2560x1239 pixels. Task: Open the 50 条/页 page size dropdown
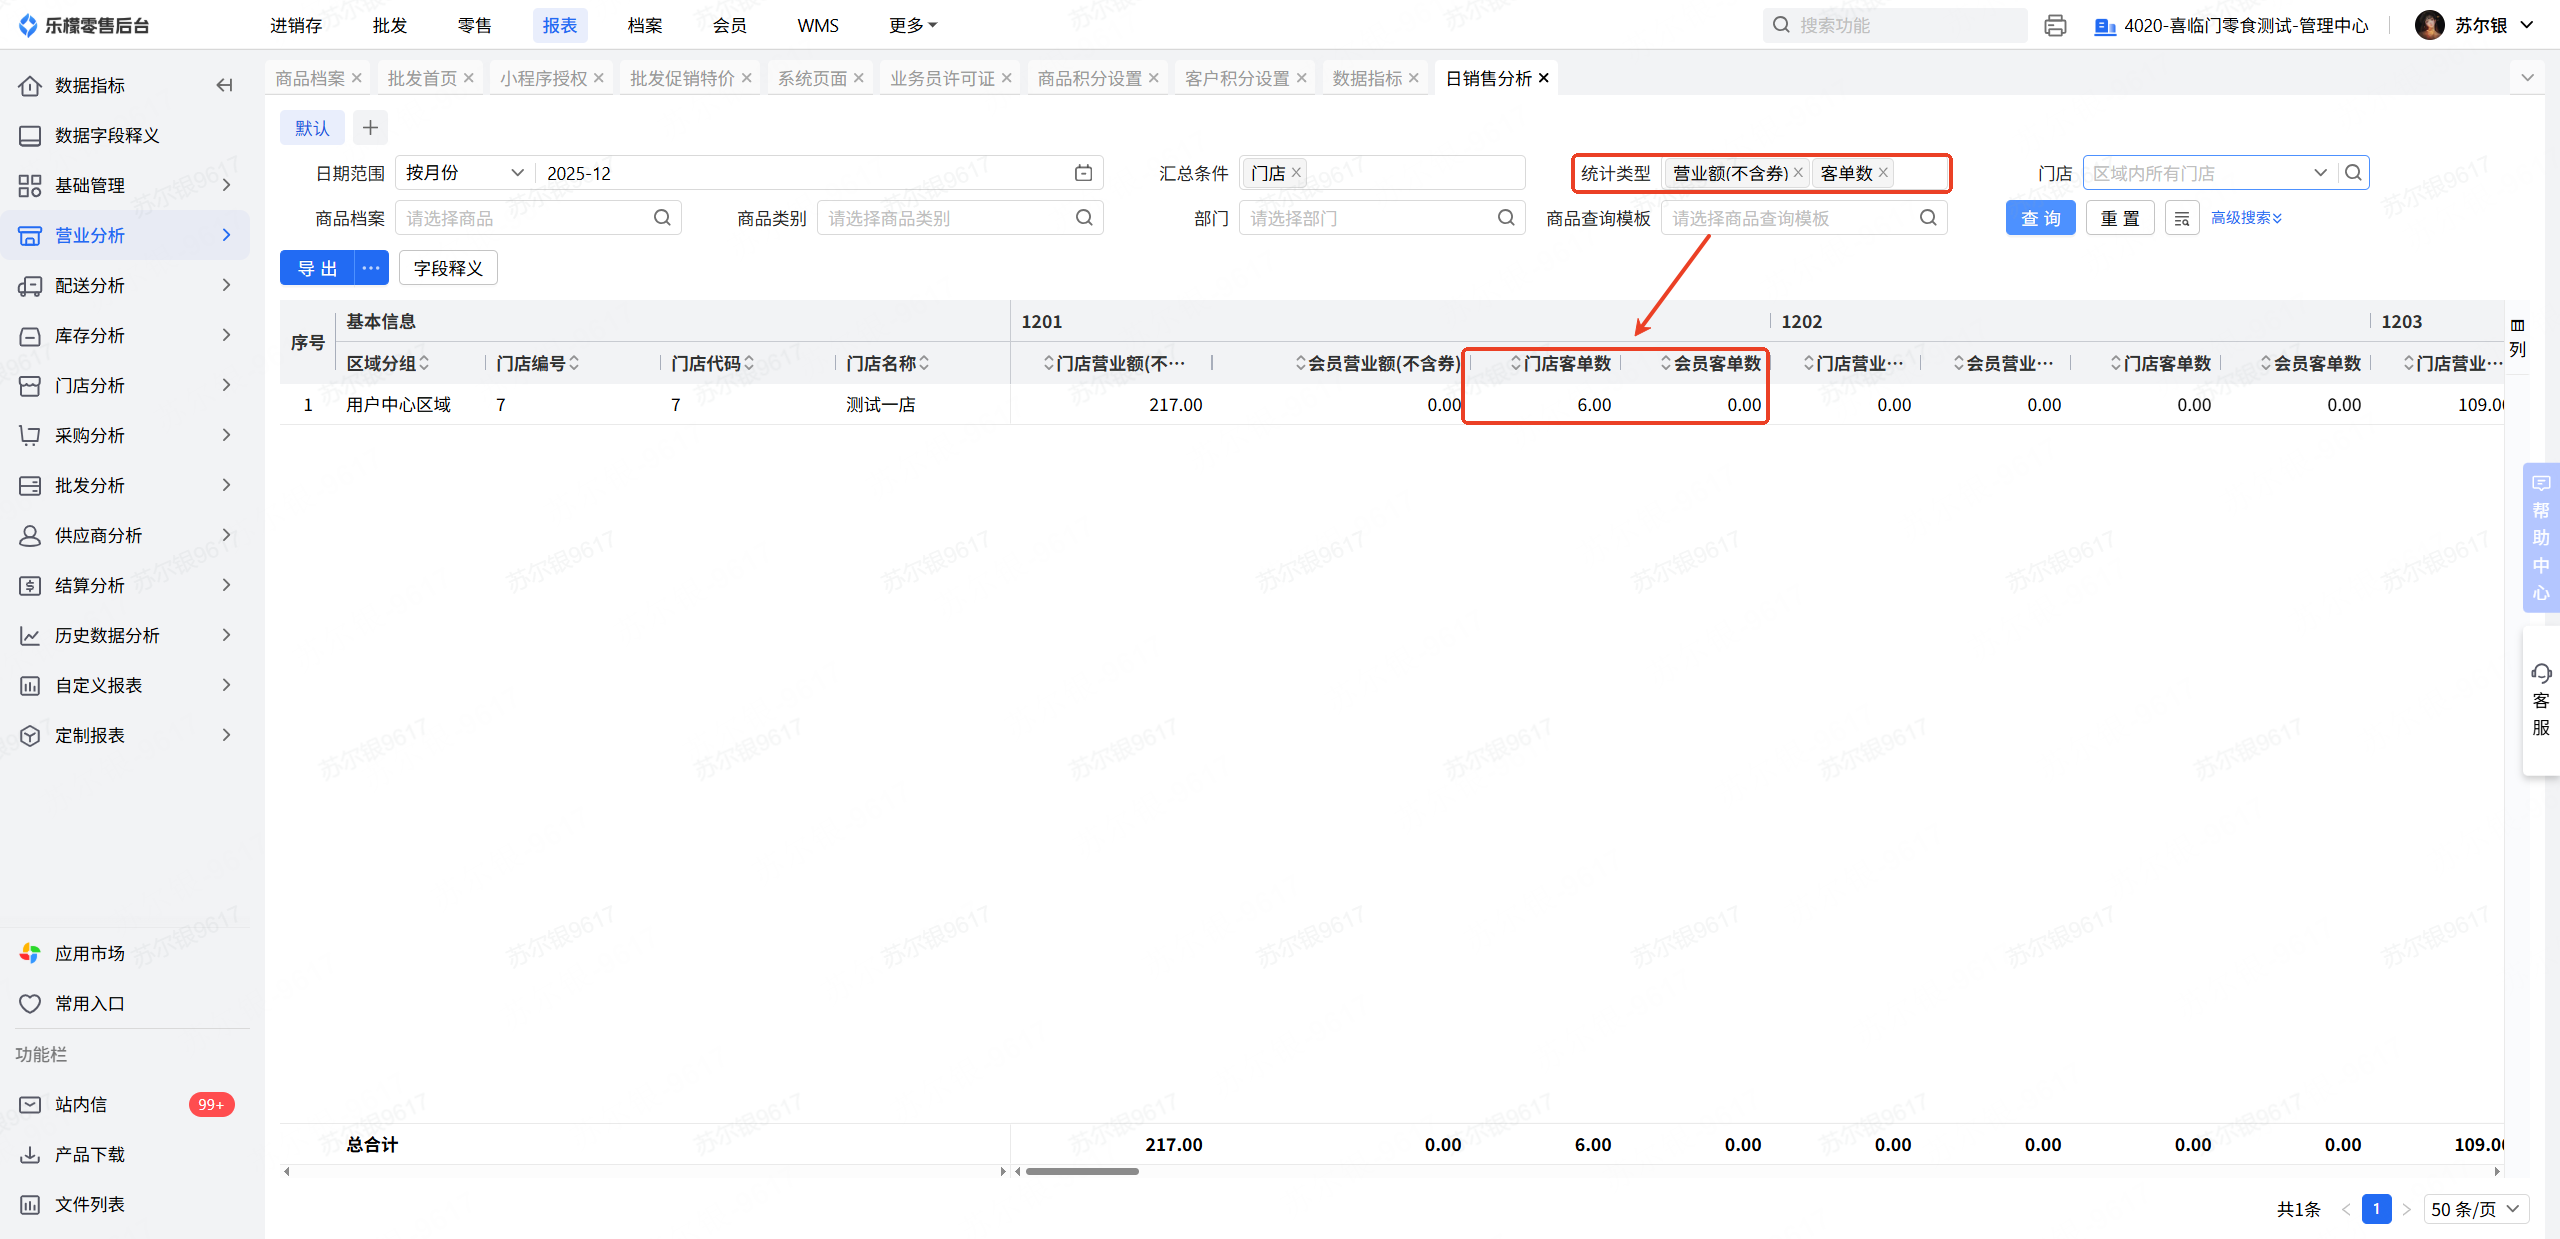2475,1209
